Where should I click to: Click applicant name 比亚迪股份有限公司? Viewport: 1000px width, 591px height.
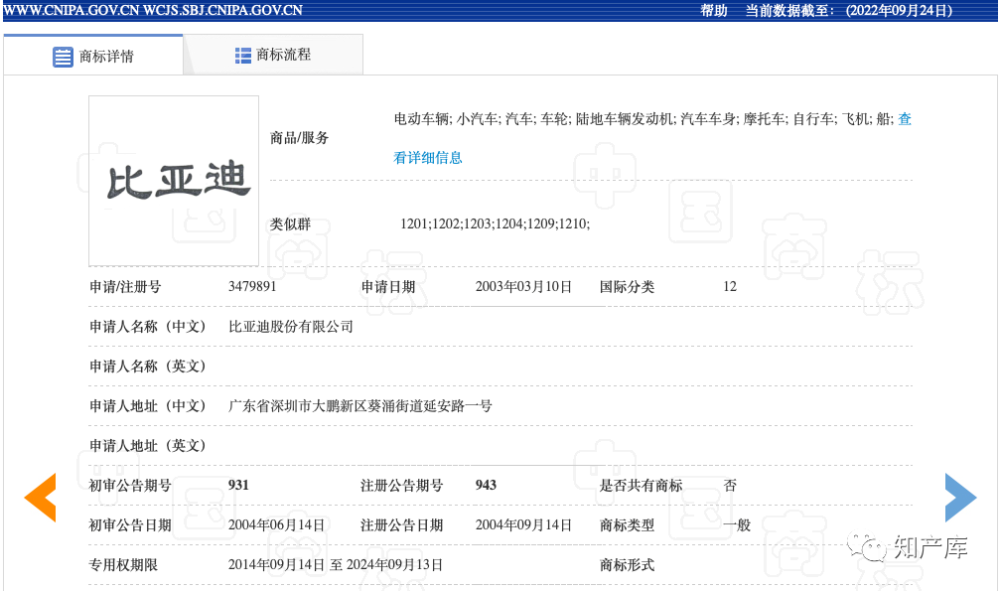point(291,326)
